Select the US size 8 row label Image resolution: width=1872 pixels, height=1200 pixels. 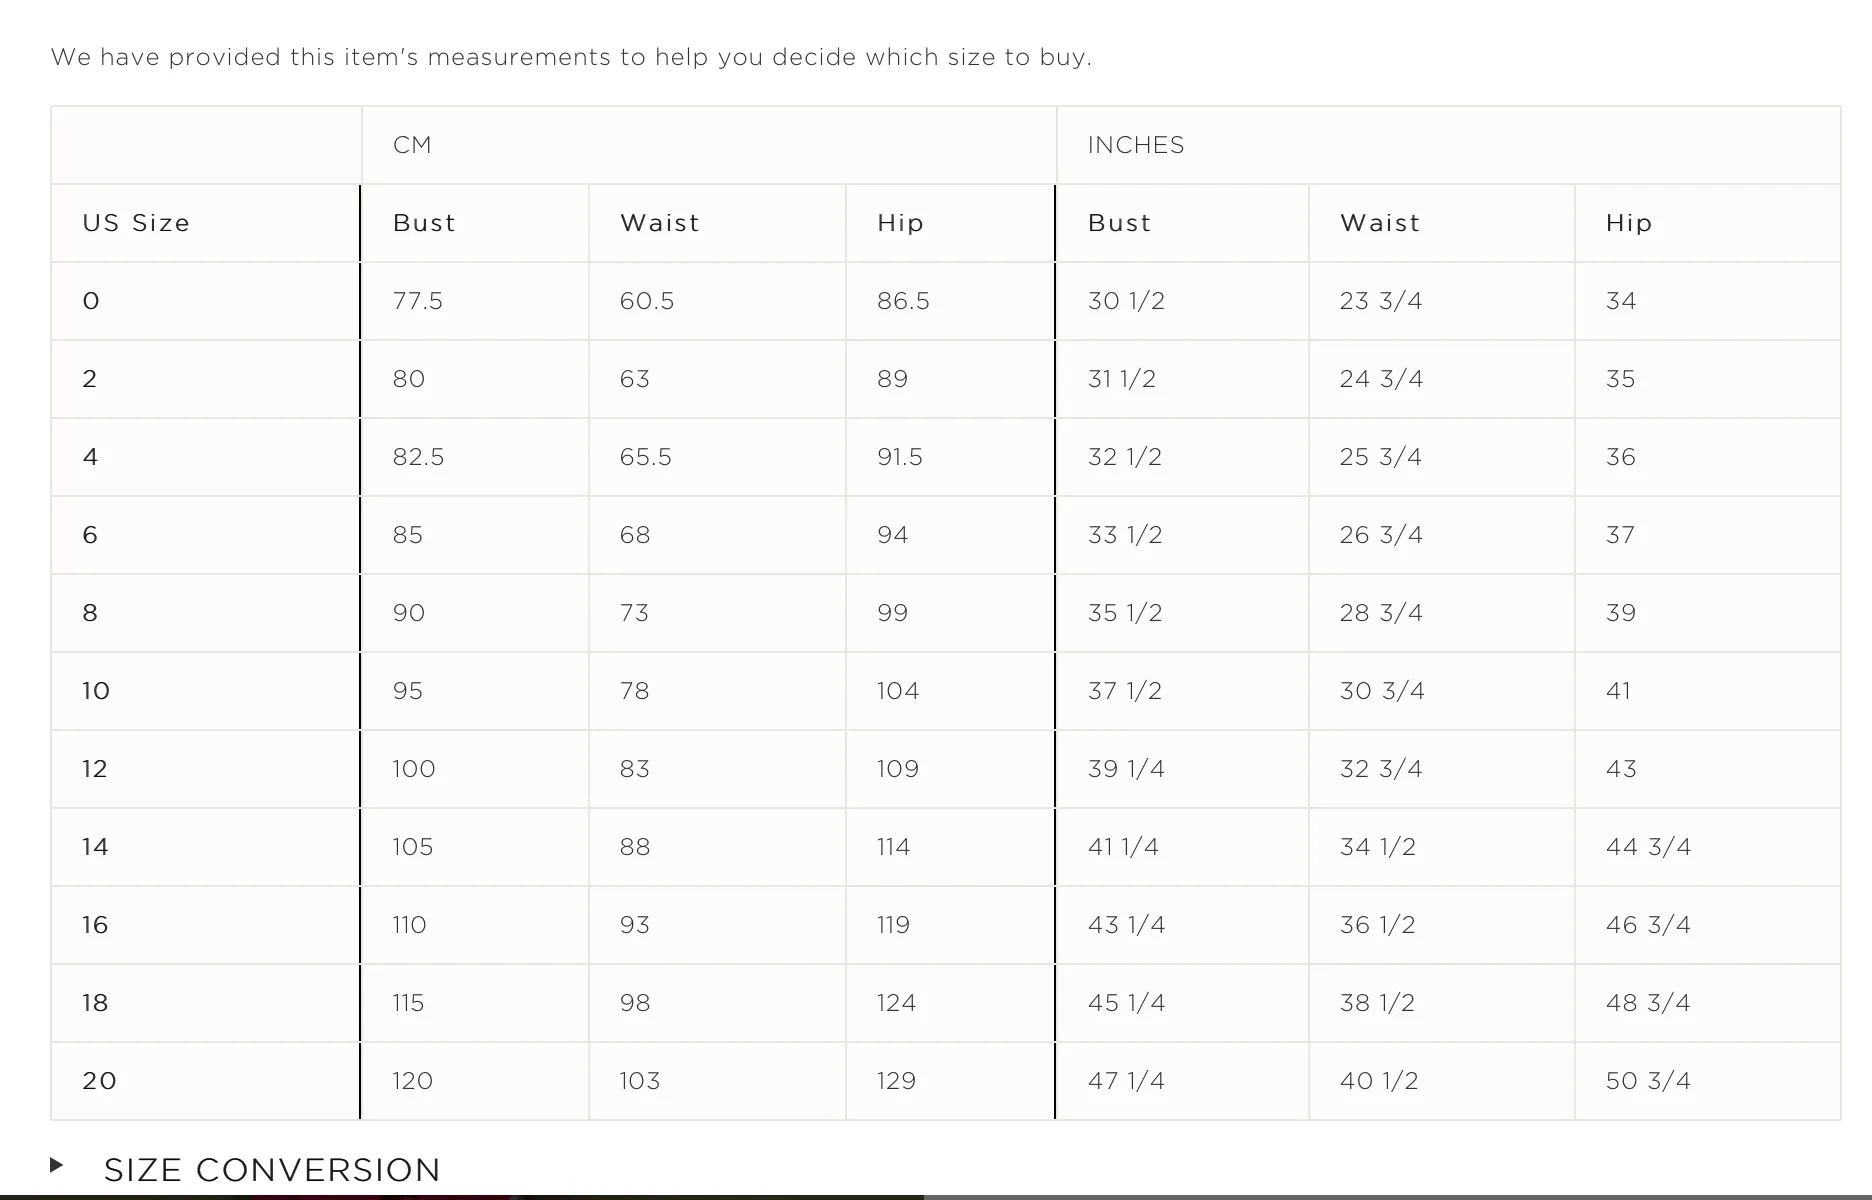coord(90,613)
